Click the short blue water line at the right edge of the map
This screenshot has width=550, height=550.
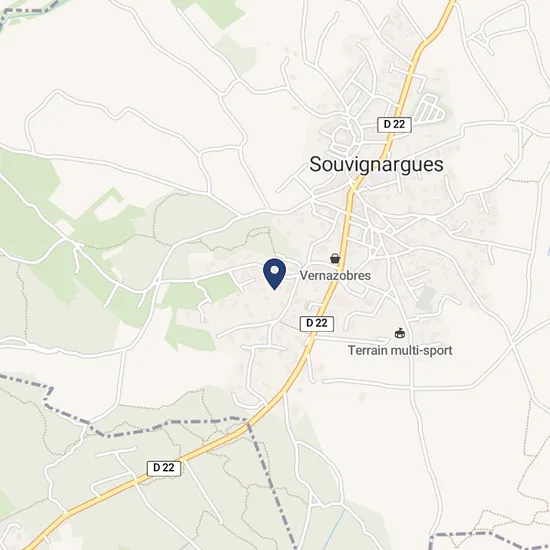(x=548, y=249)
